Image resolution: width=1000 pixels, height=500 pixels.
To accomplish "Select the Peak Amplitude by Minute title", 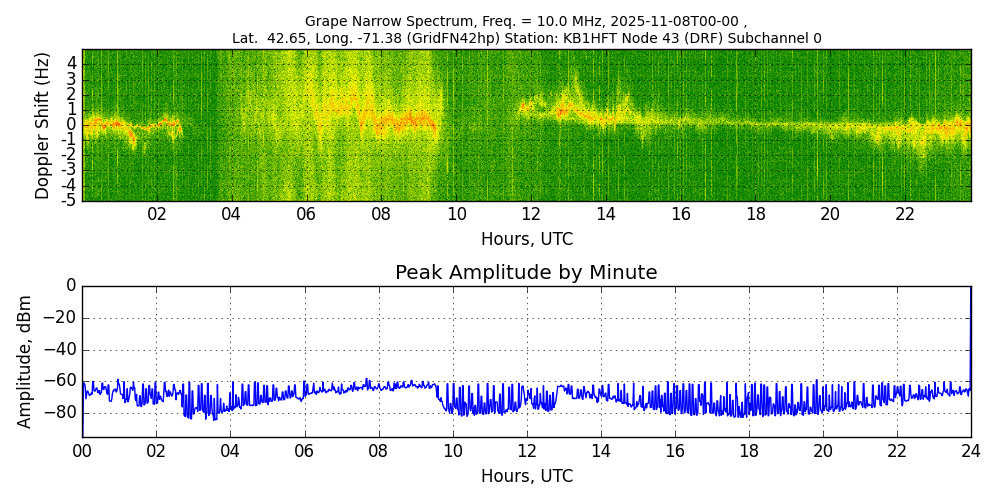I will point(526,273).
